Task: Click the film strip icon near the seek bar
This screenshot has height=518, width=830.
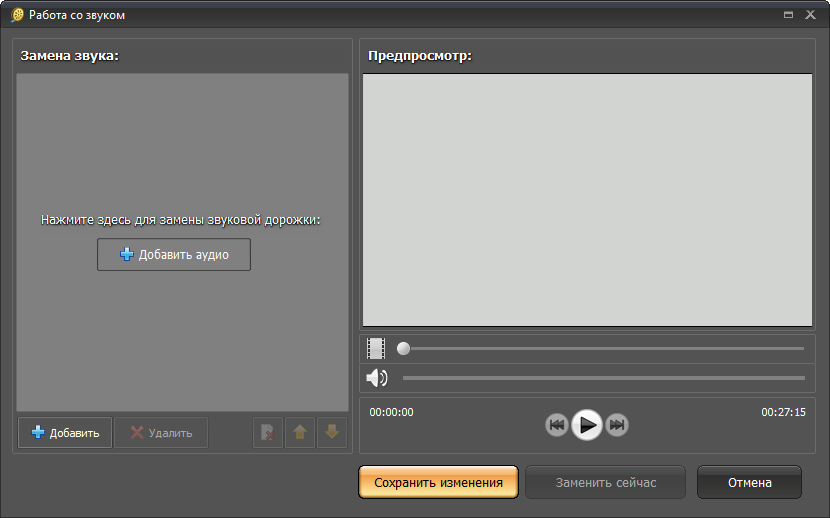Action: [376, 349]
